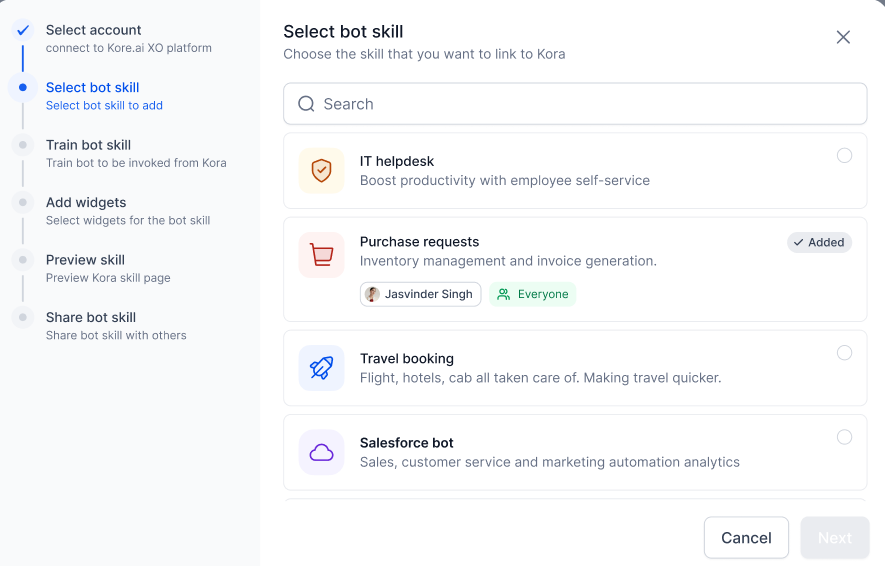Select the Salesforce bot radio button
This screenshot has width=885, height=566.
[x=844, y=437]
